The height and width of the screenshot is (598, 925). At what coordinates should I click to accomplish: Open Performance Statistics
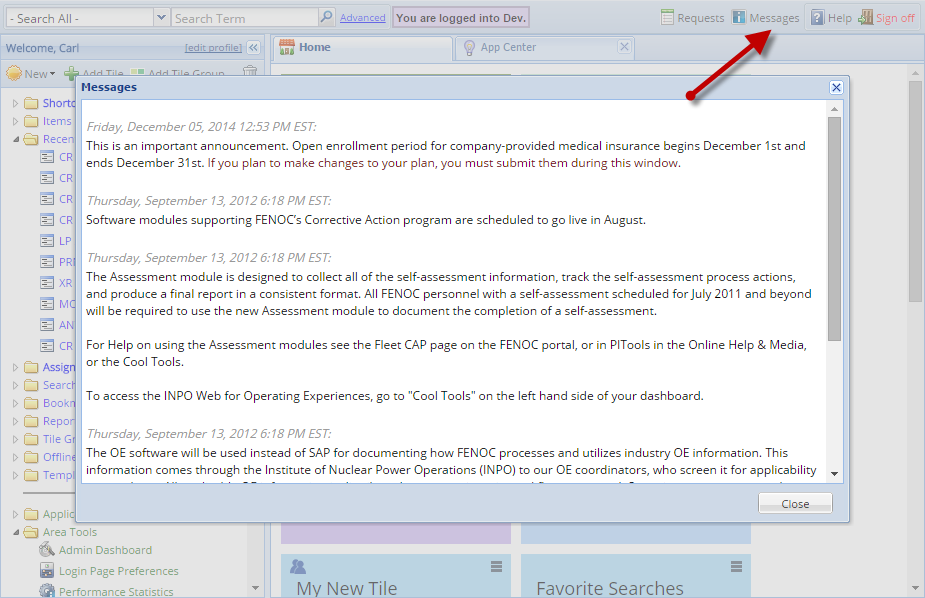(x=116, y=592)
